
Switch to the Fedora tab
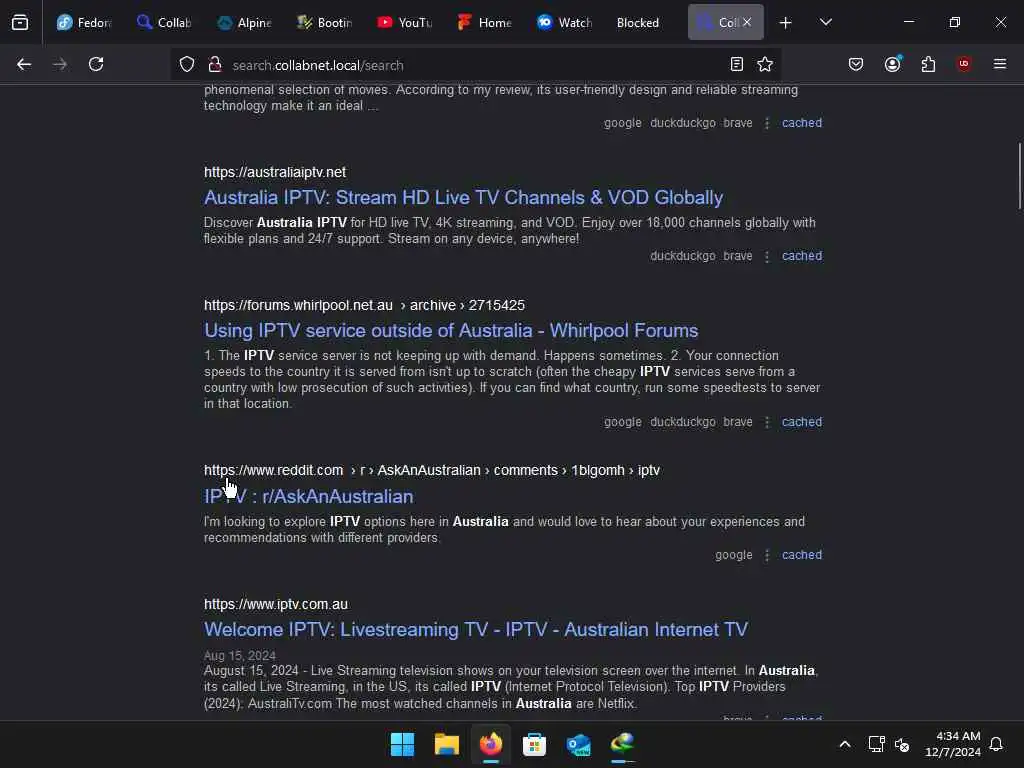(84, 23)
